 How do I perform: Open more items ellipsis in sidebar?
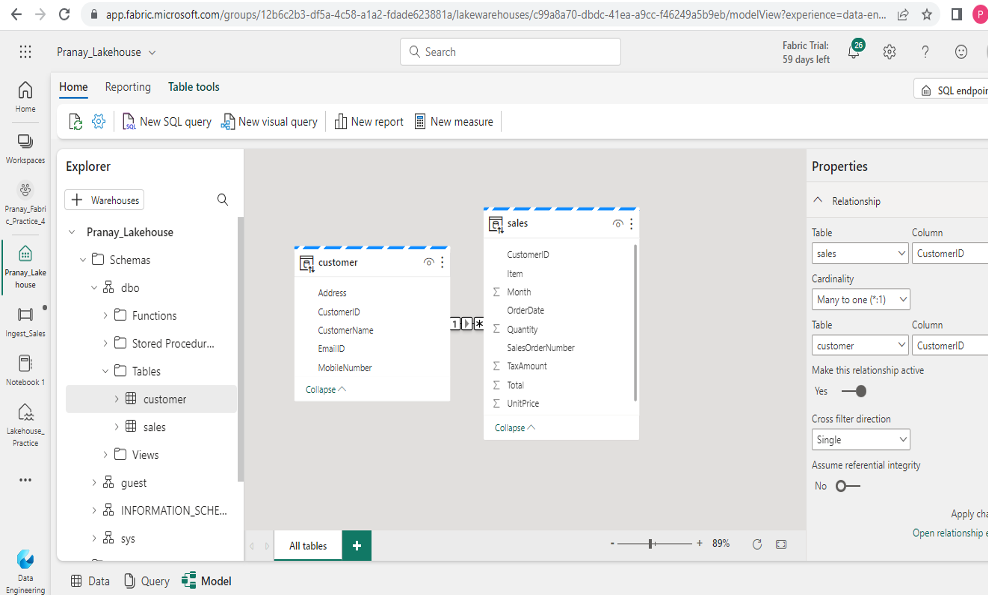[25, 480]
